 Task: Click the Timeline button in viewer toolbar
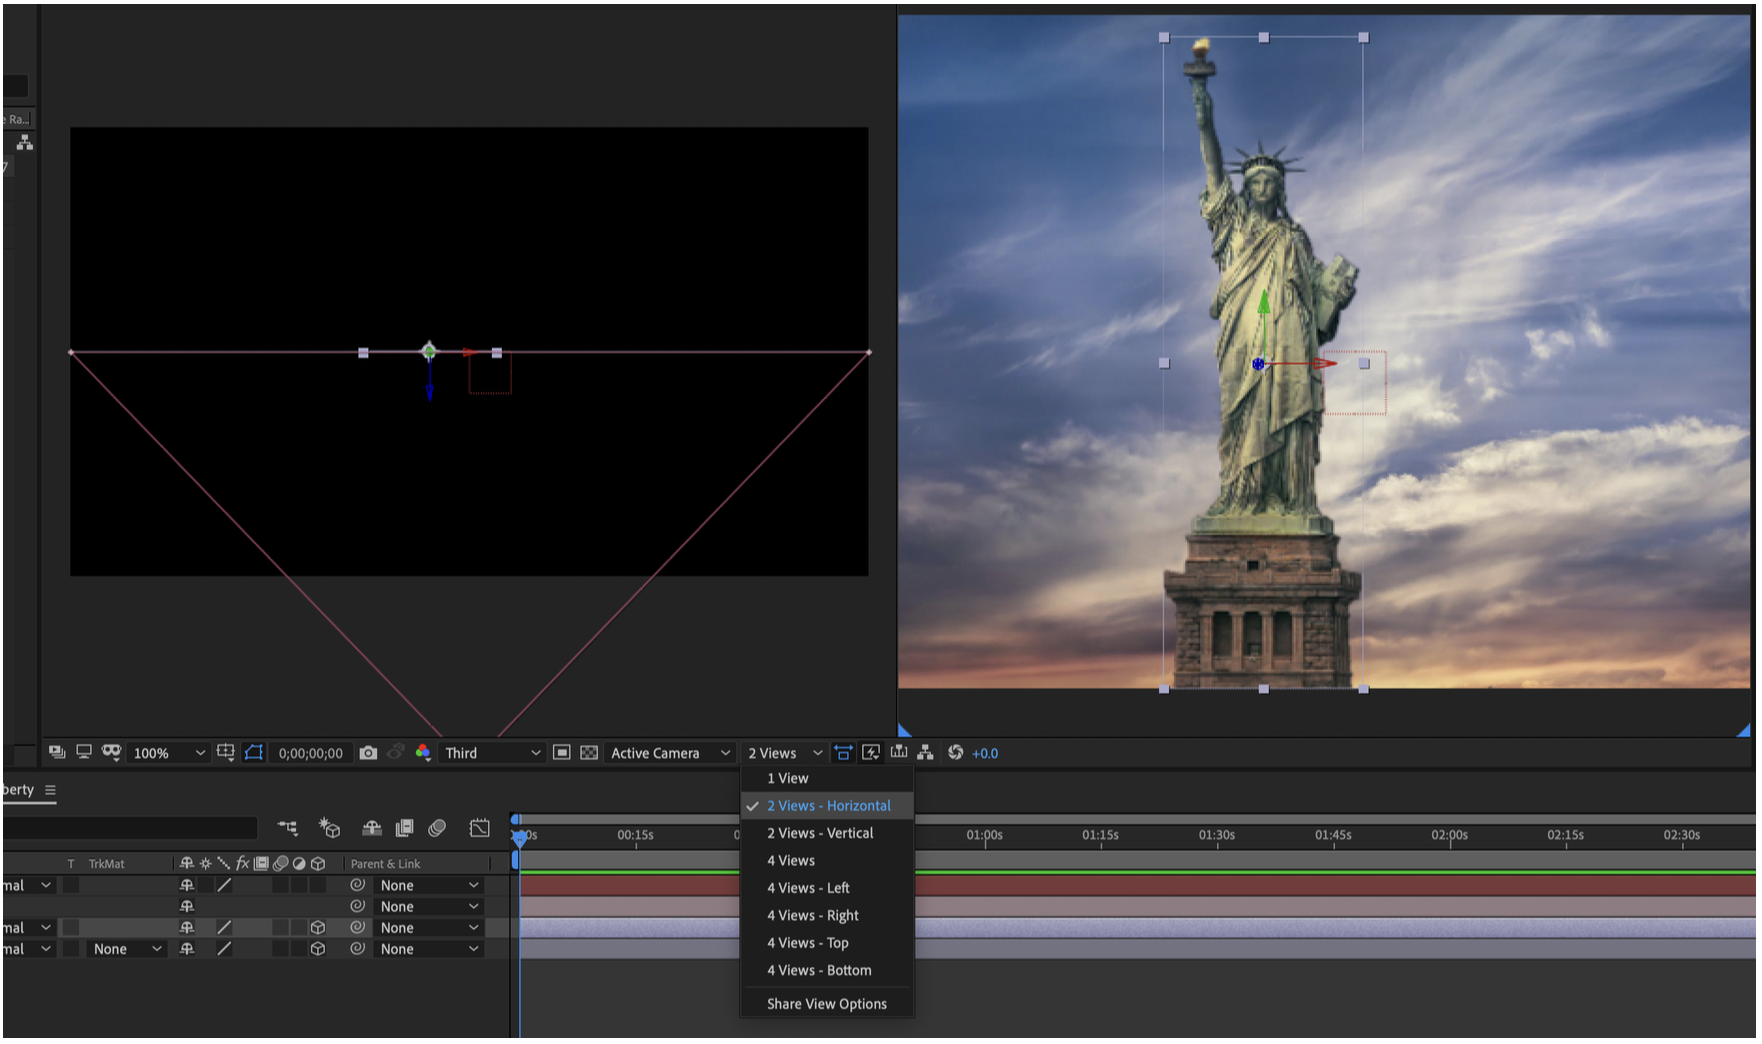(x=899, y=753)
